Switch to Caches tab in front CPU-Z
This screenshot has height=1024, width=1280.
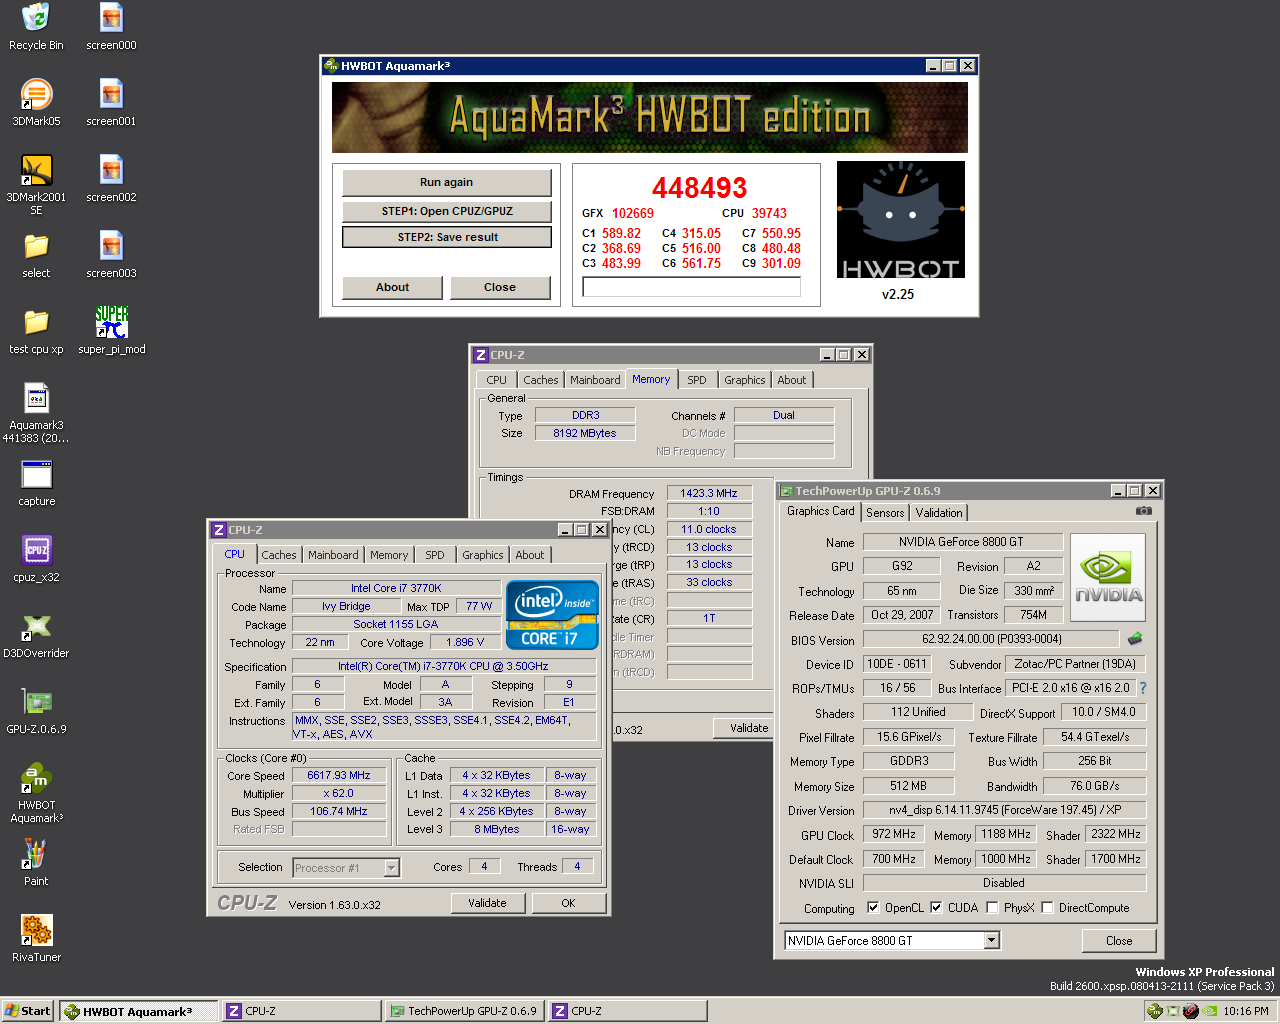279,555
